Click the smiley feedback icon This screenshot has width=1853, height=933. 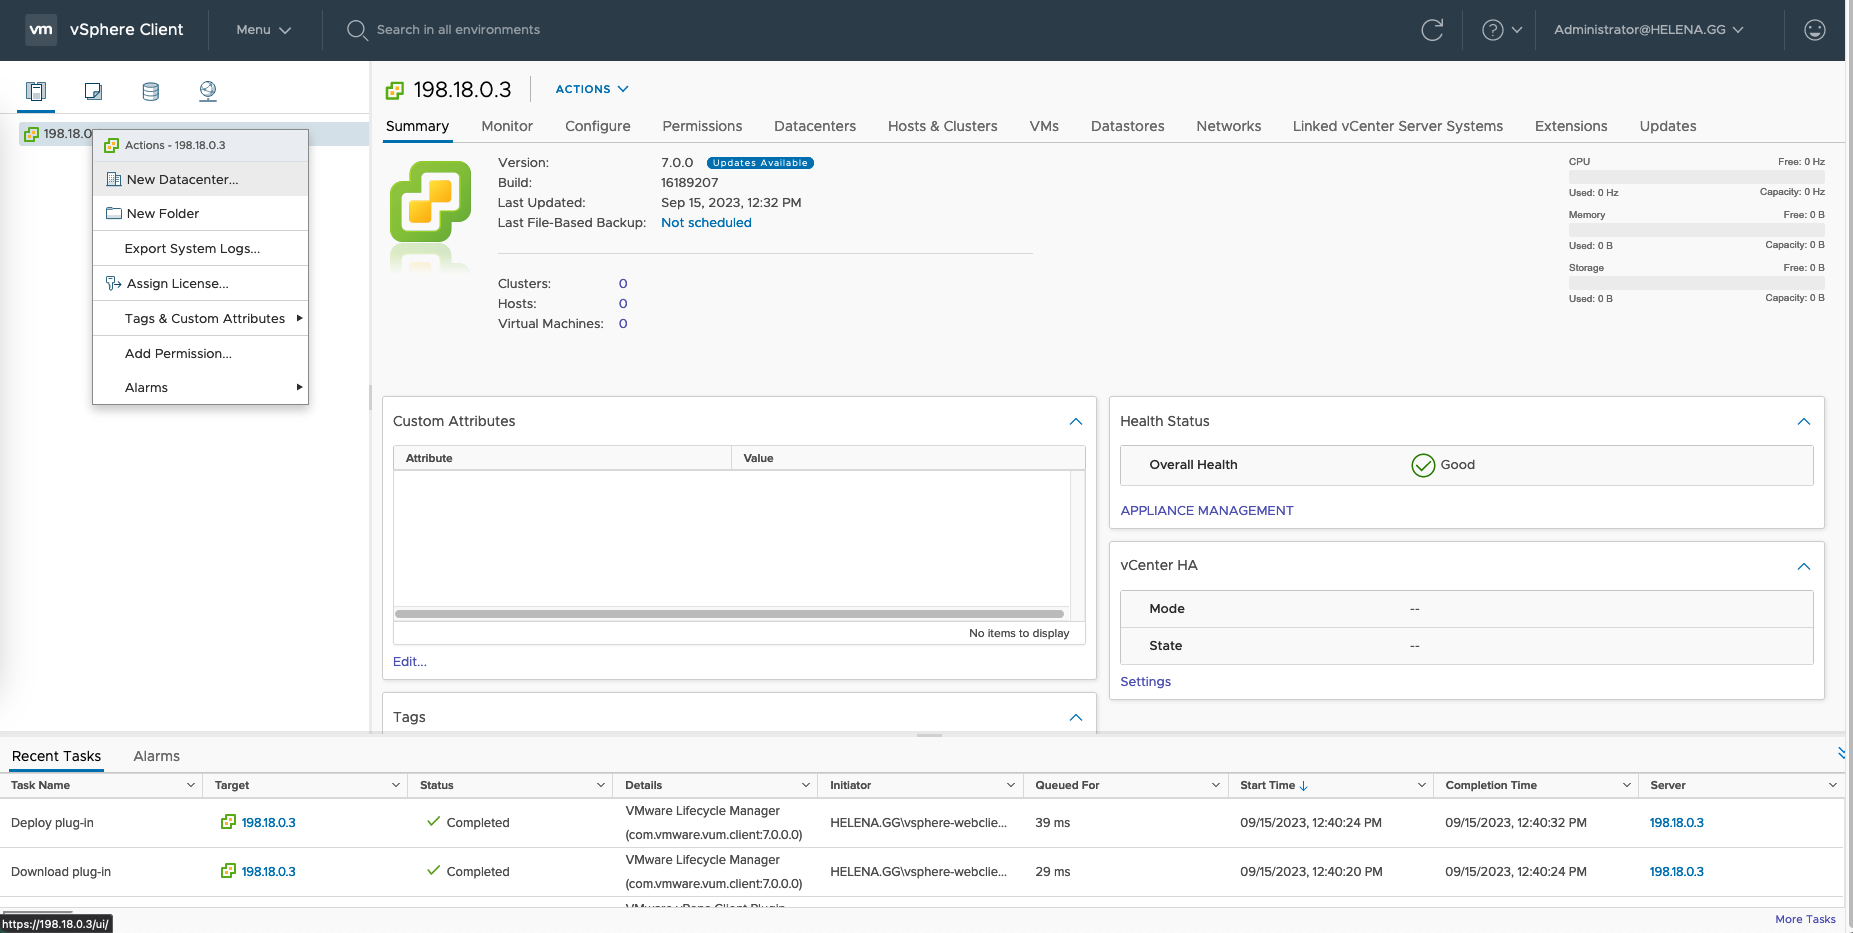pos(1814,30)
